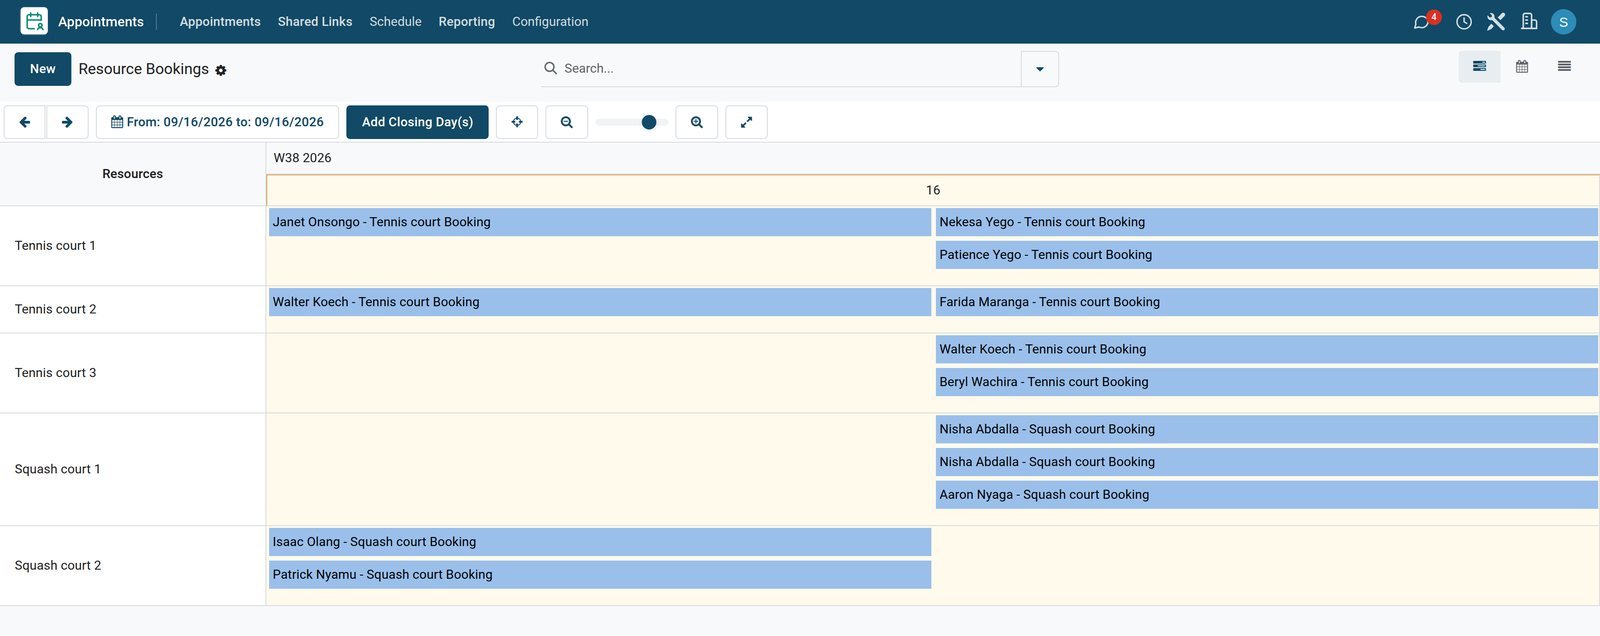
Task: Zoom out the Gantt timeline
Action: pyautogui.click(x=567, y=122)
